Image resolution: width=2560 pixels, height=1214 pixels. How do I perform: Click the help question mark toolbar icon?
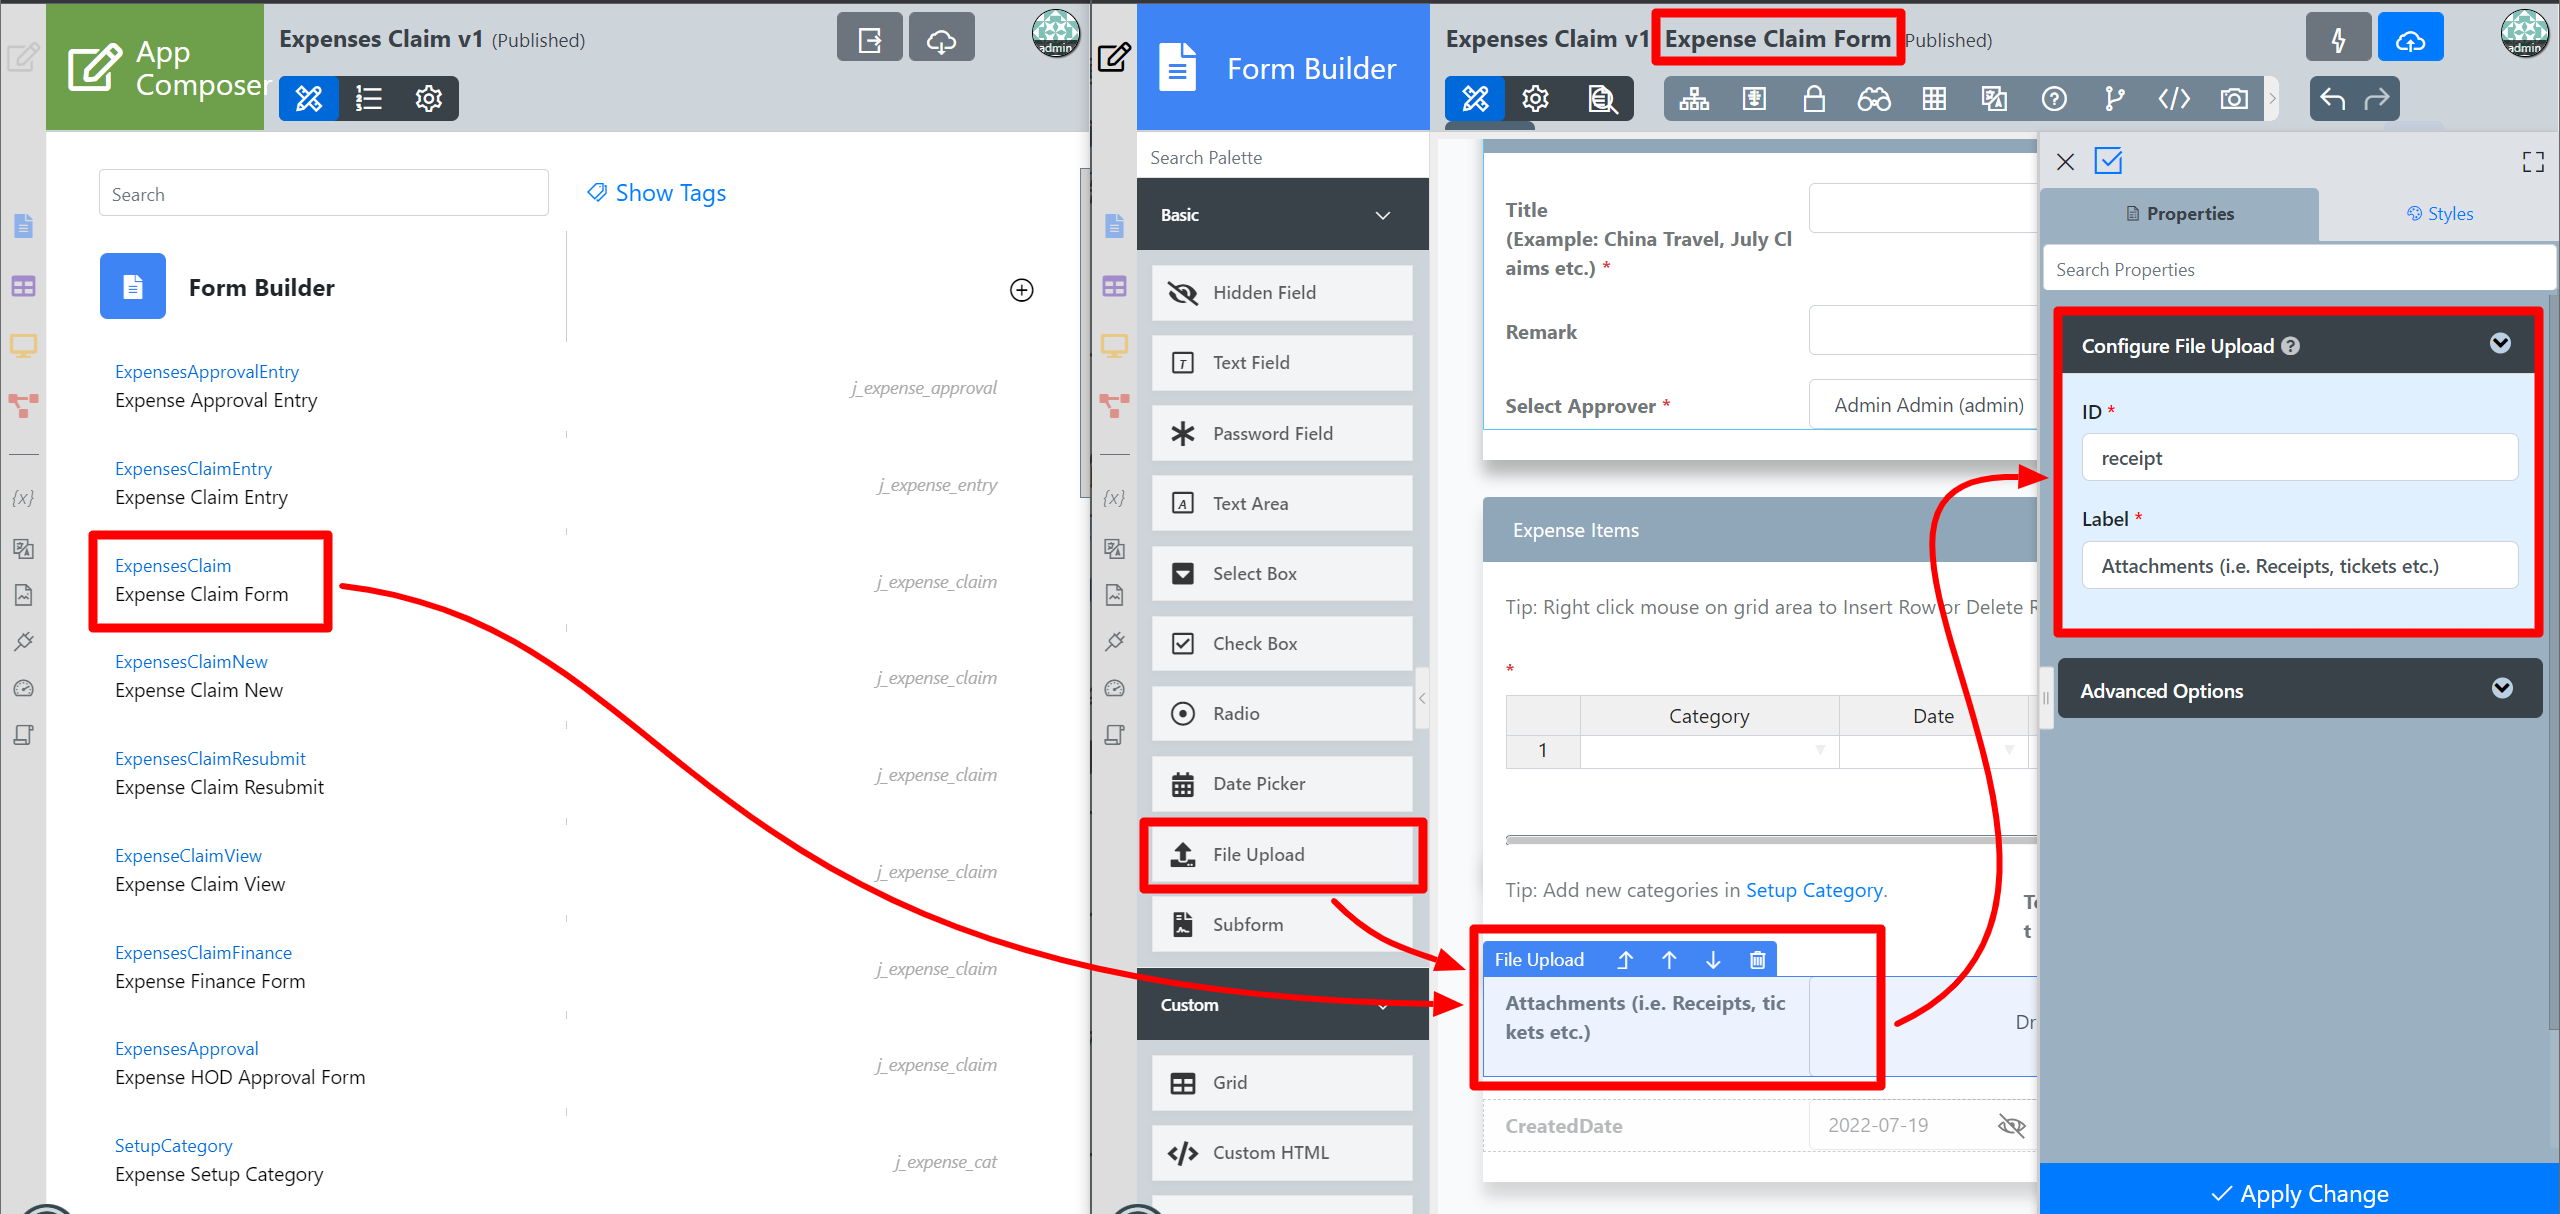(2053, 99)
